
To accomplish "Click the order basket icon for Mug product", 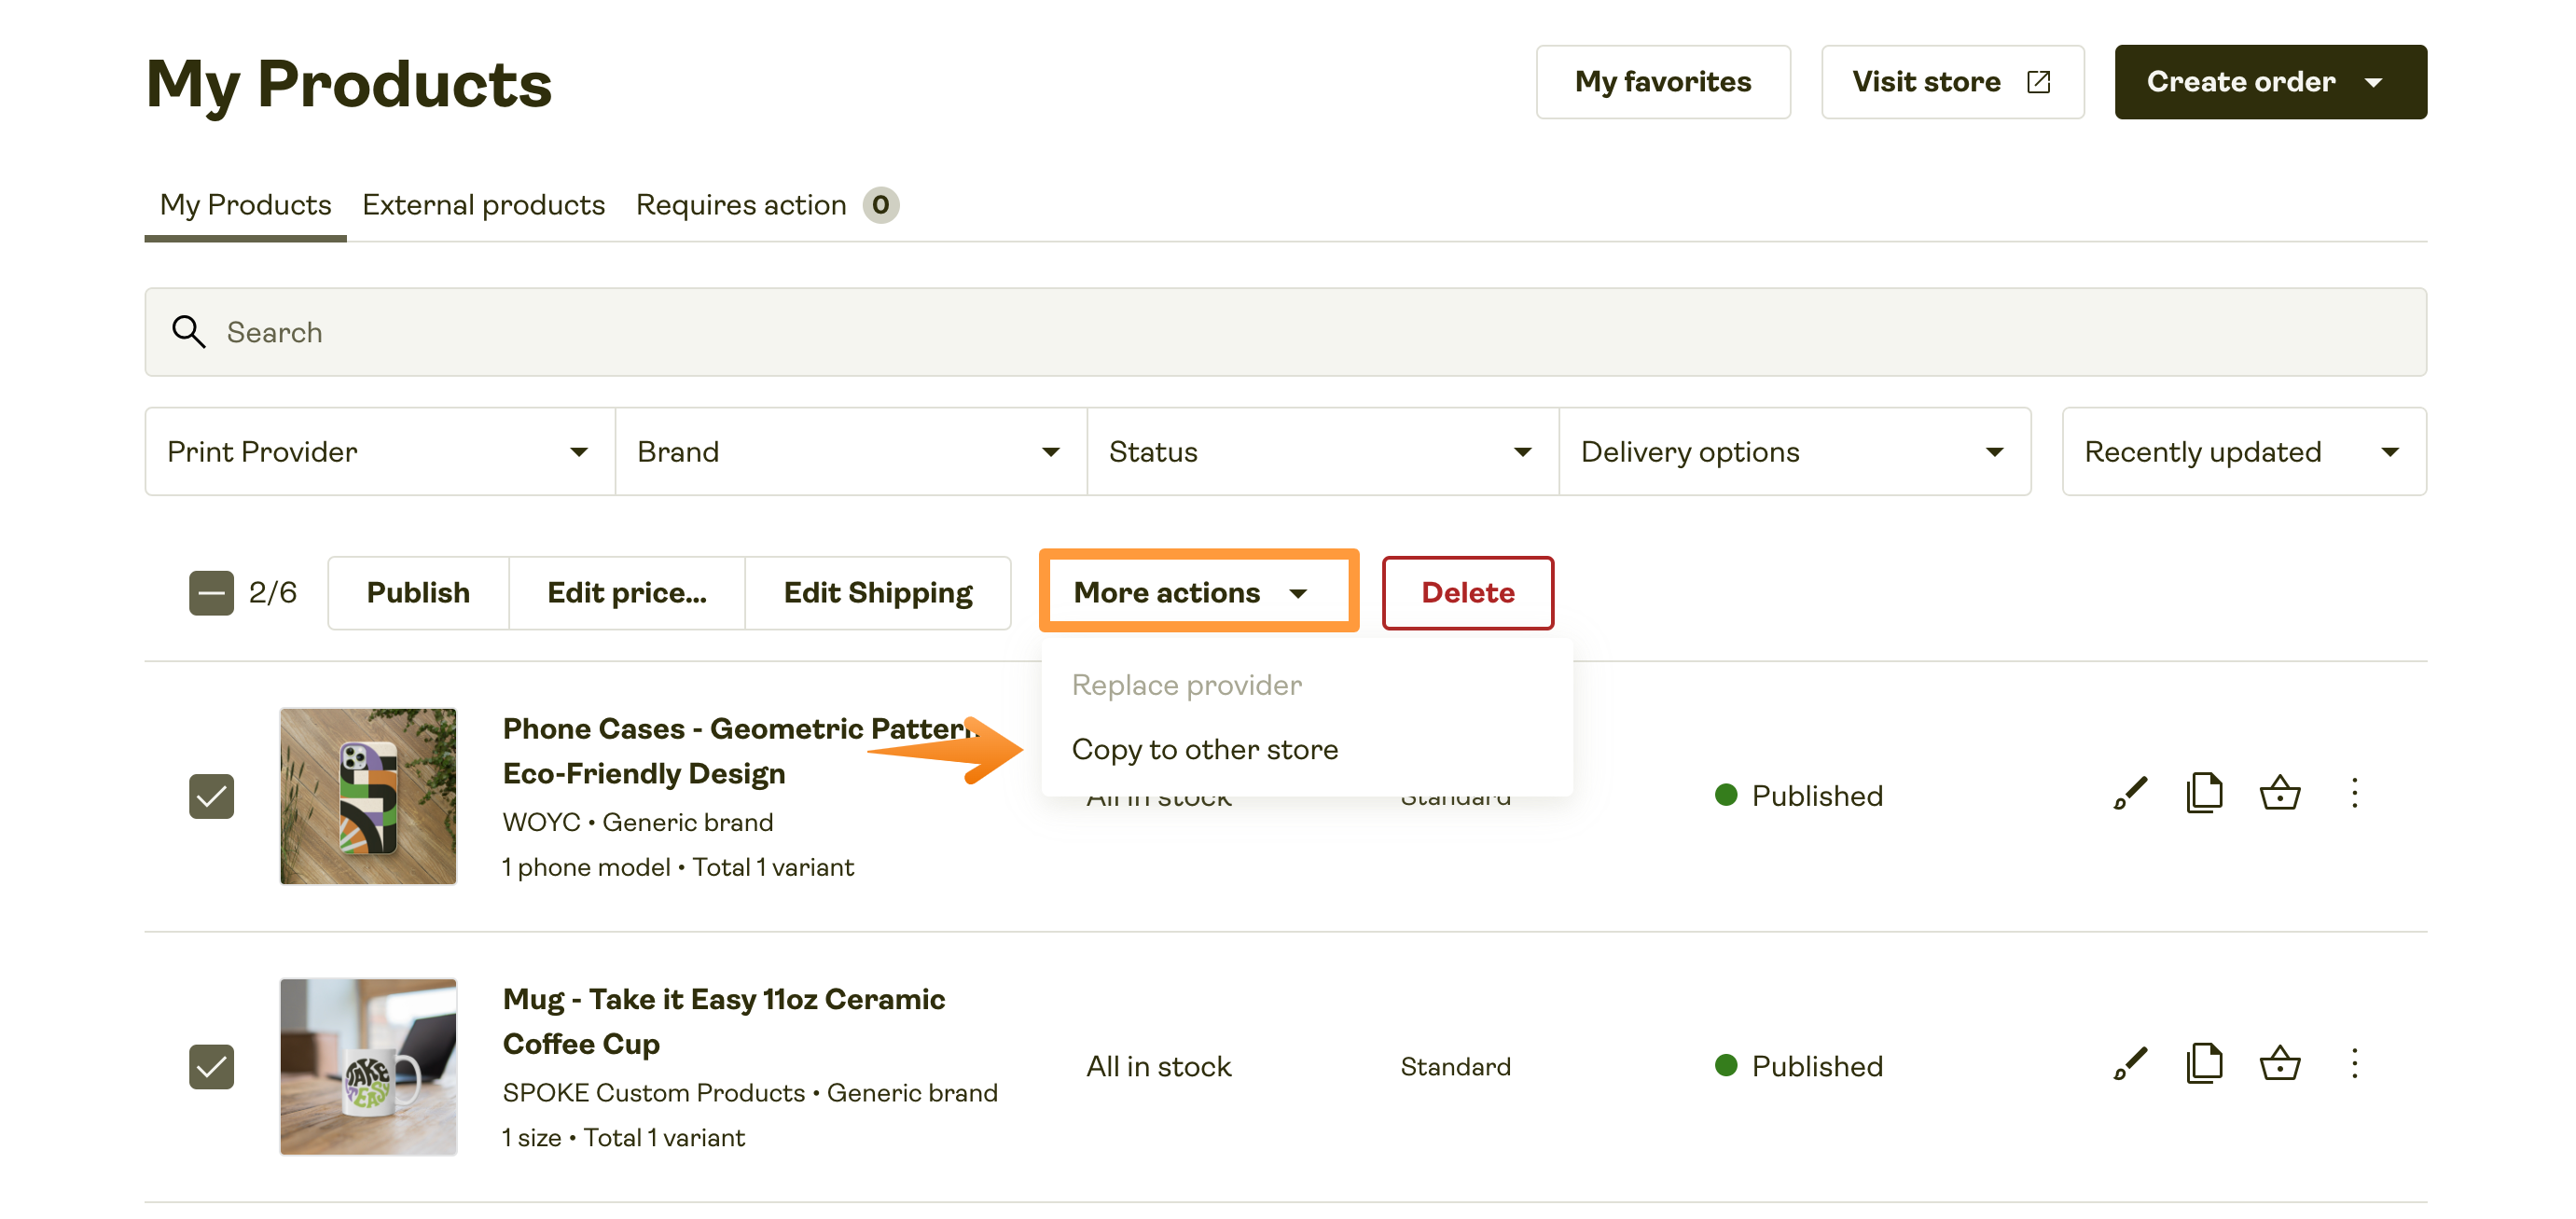I will (2279, 1064).
